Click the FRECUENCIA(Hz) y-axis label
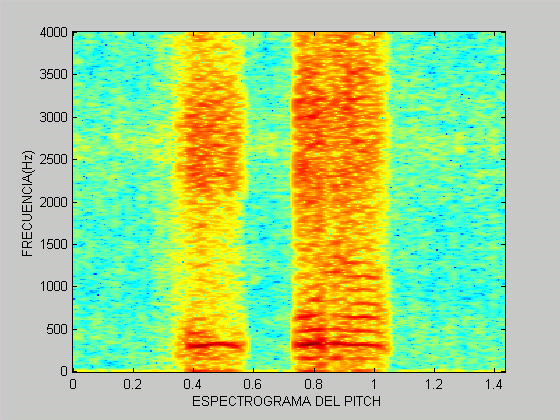 click(x=27, y=203)
